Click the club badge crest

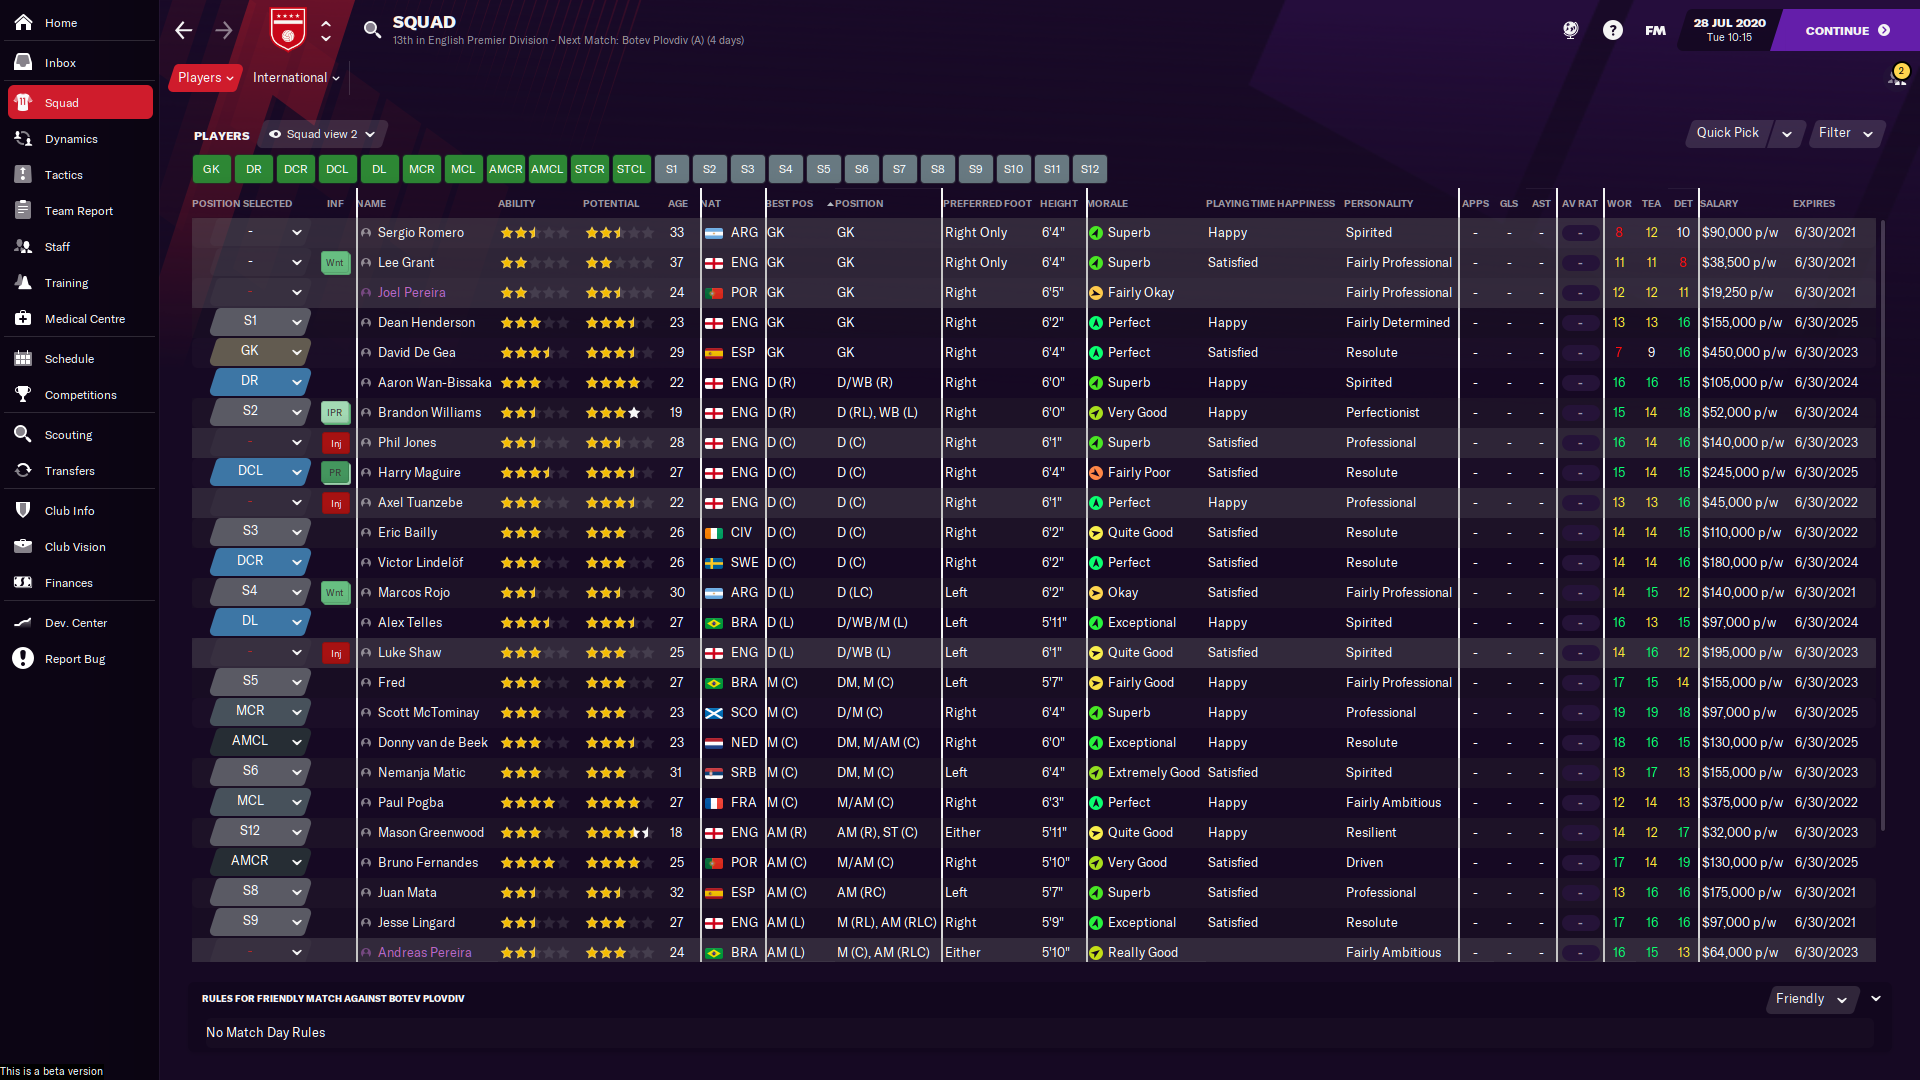tap(288, 30)
